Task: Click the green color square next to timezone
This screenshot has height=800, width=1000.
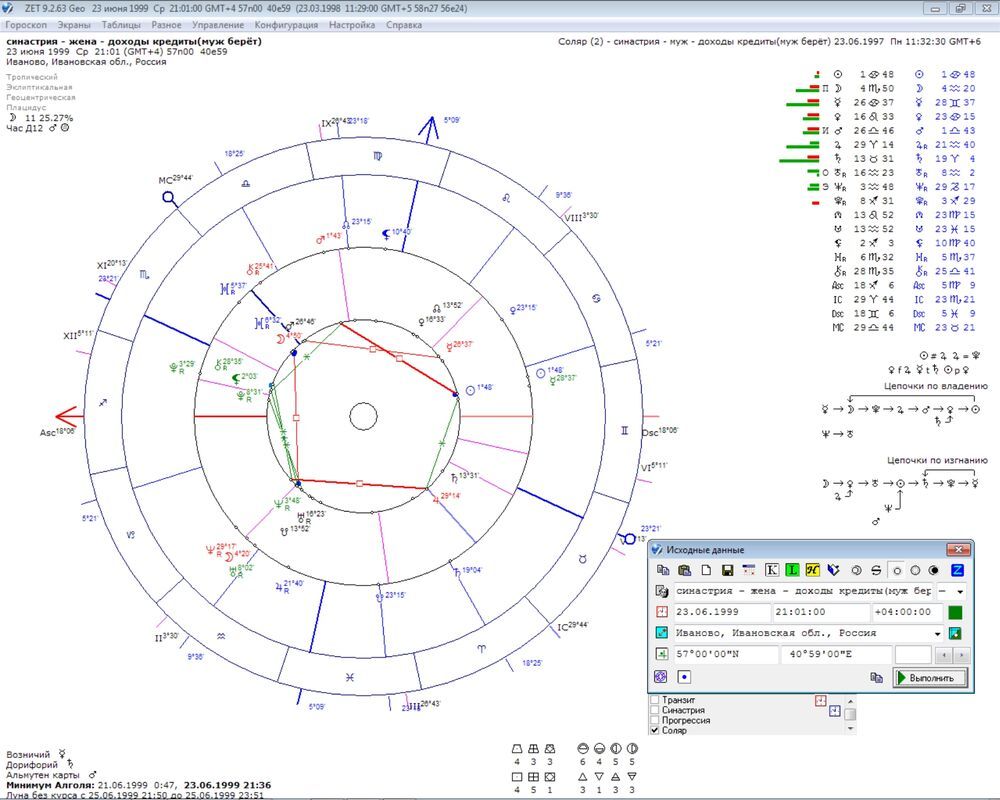Action: point(955,612)
